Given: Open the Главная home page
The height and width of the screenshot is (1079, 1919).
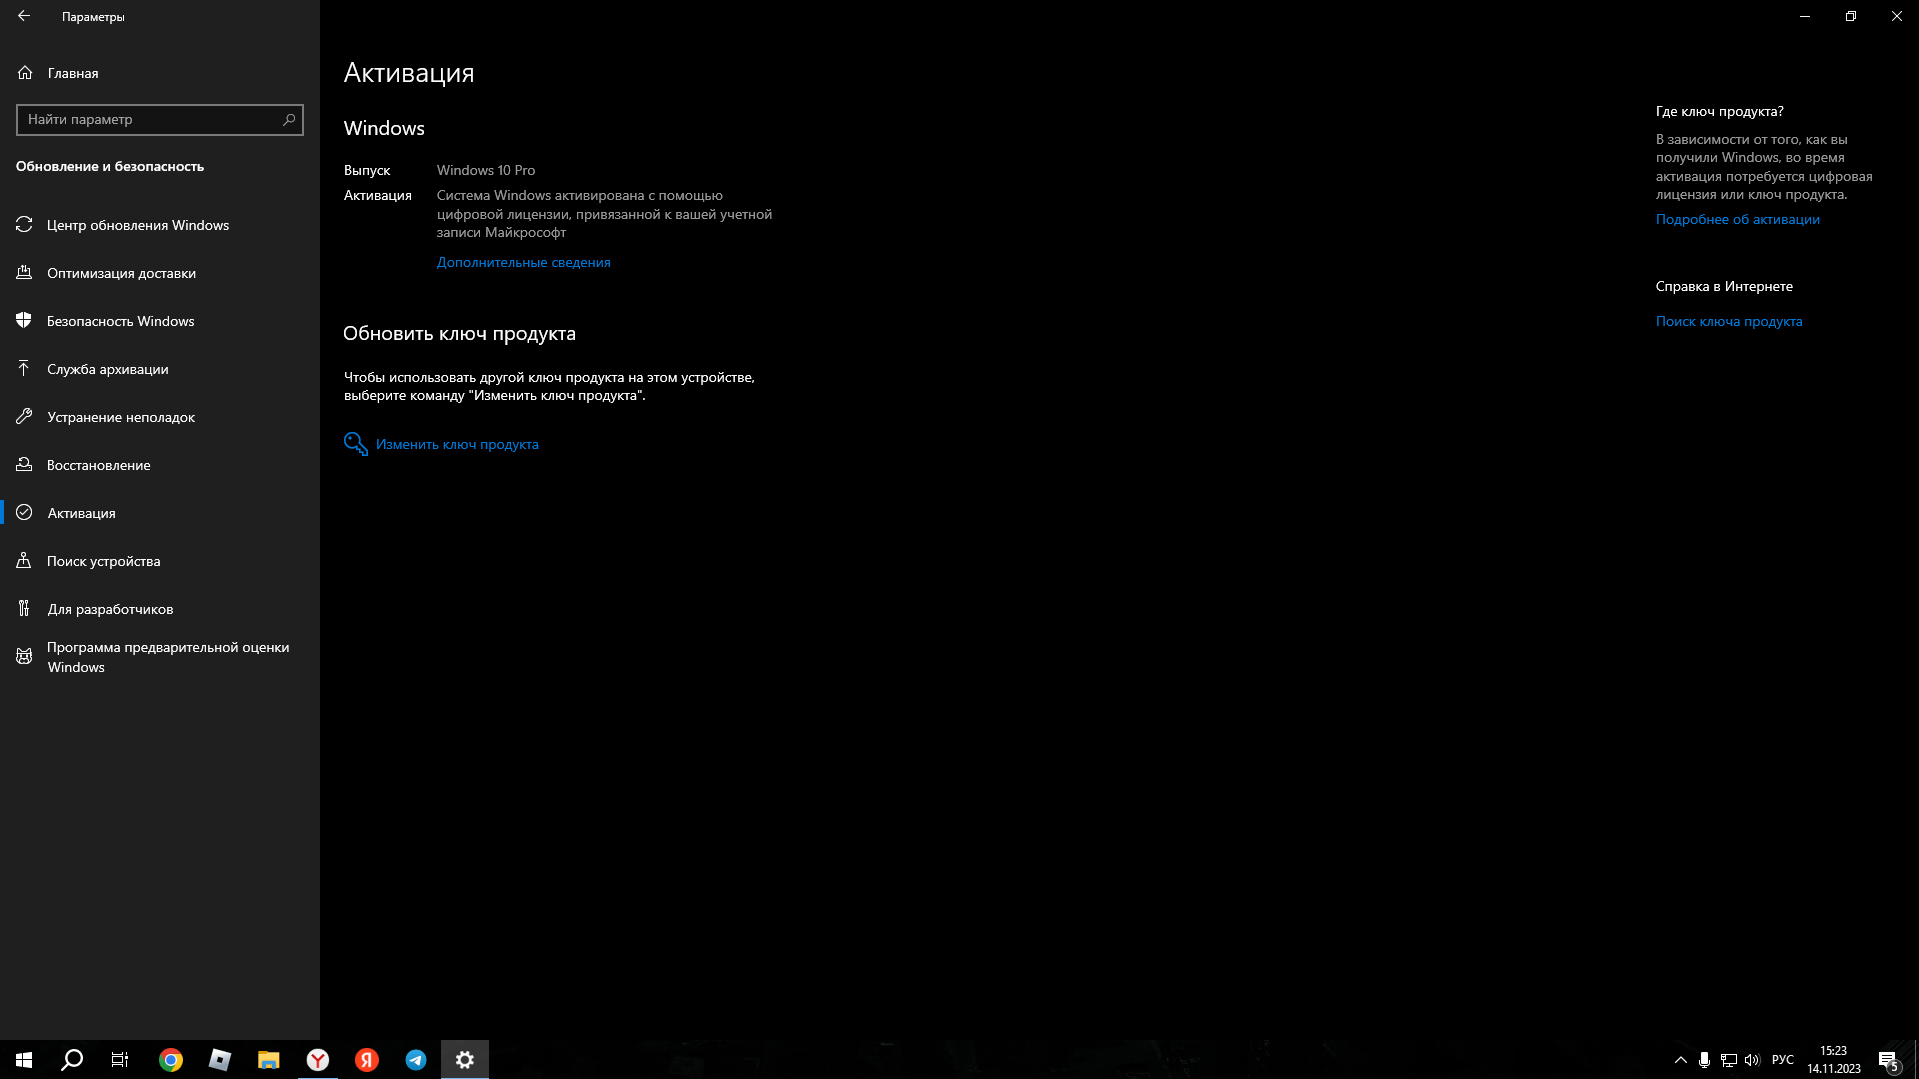Looking at the screenshot, I should click(x=160, y=73).
